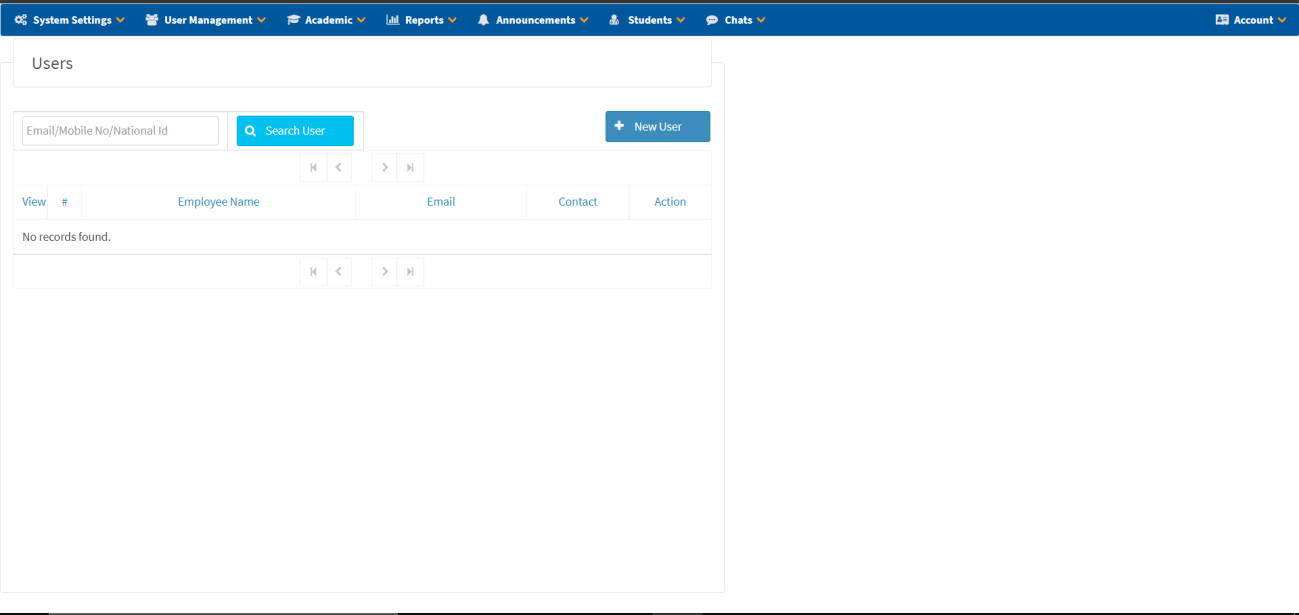Click the gears icon beside System Settings
The image size is (1299, 615).
click(20, 20)
